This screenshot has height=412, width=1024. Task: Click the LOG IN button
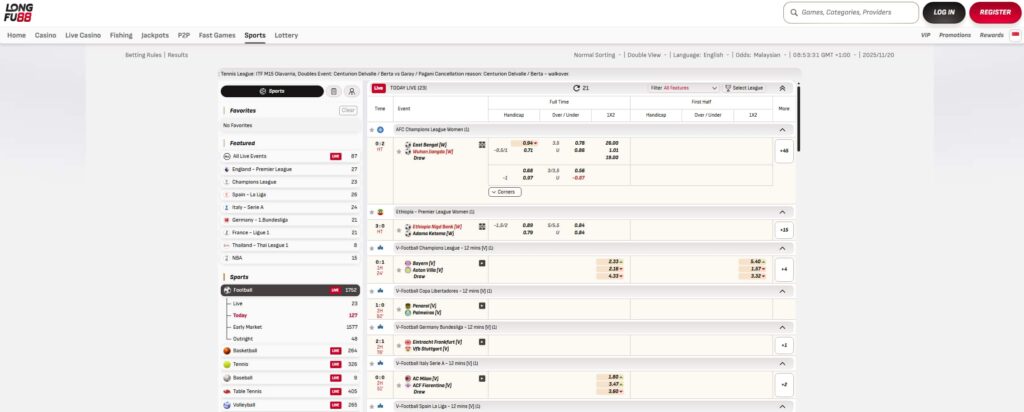944,12
